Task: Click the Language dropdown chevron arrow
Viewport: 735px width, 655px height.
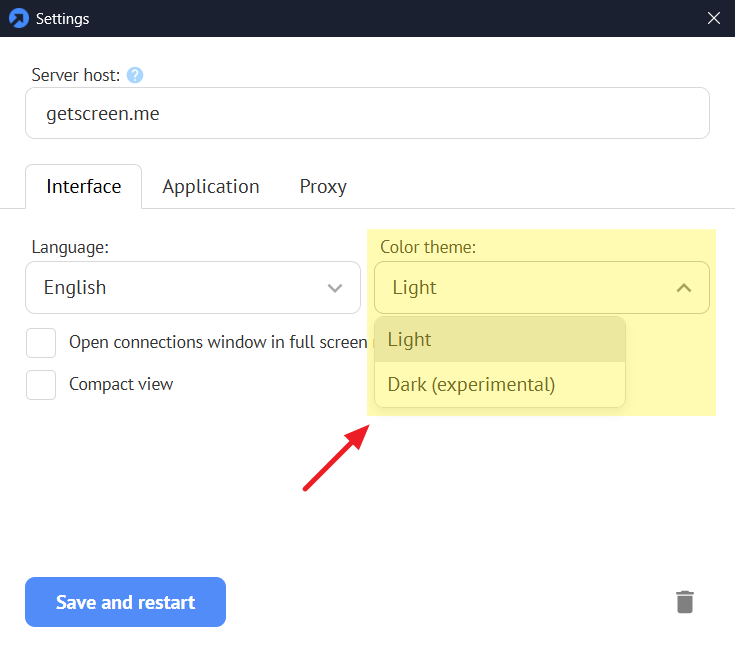Action: [x=335, y=288]
